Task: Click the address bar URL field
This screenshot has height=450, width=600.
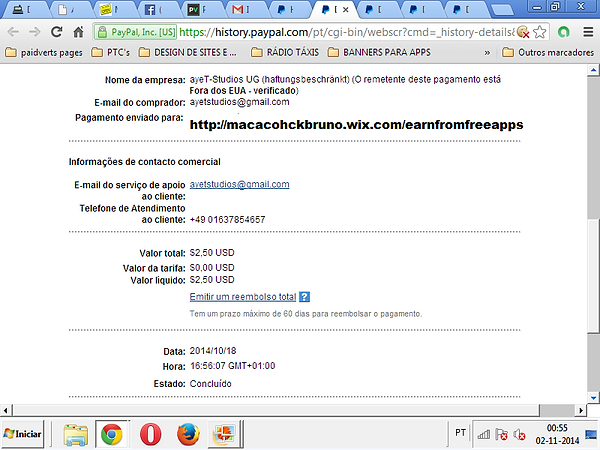Action: coord(346,32)
